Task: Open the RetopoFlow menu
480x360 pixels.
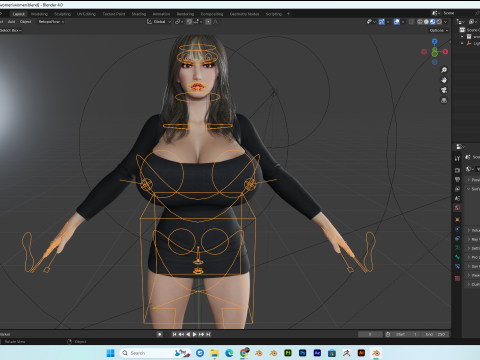Action: (x=51, y=22)
